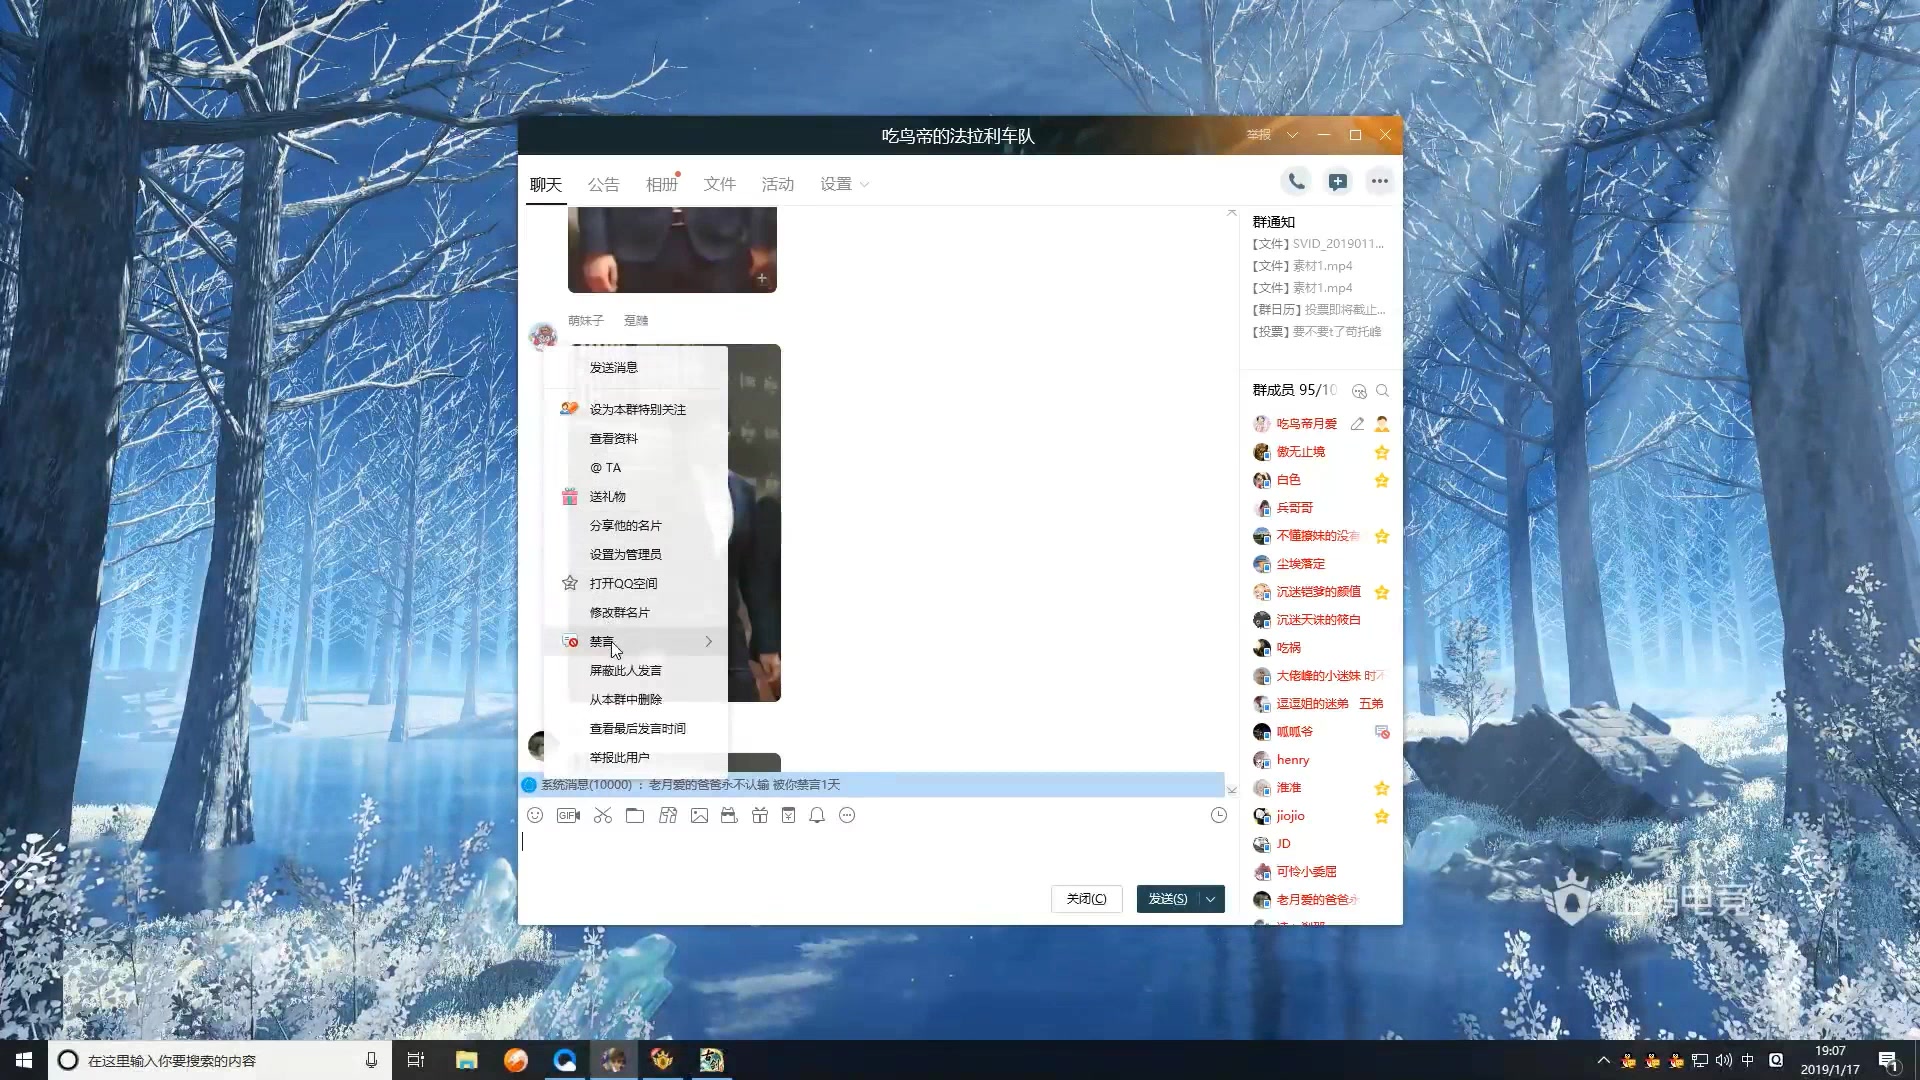Select 设为本群特别关注 menu item

pos(636,409)
